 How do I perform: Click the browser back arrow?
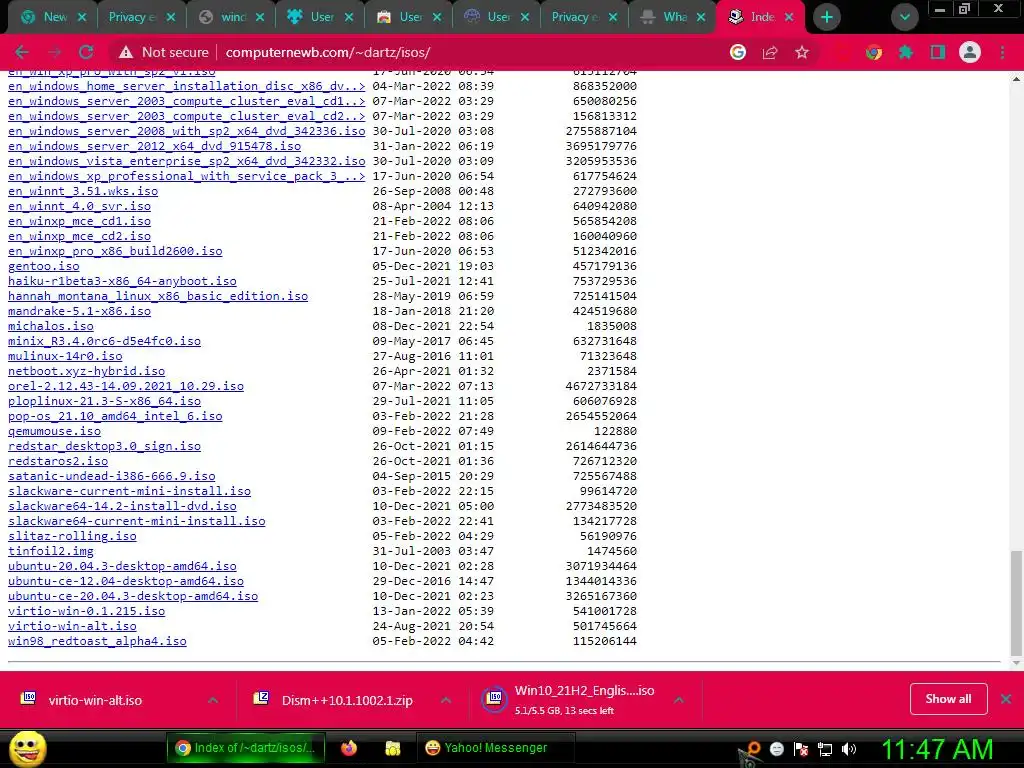(x=22, y=52)
